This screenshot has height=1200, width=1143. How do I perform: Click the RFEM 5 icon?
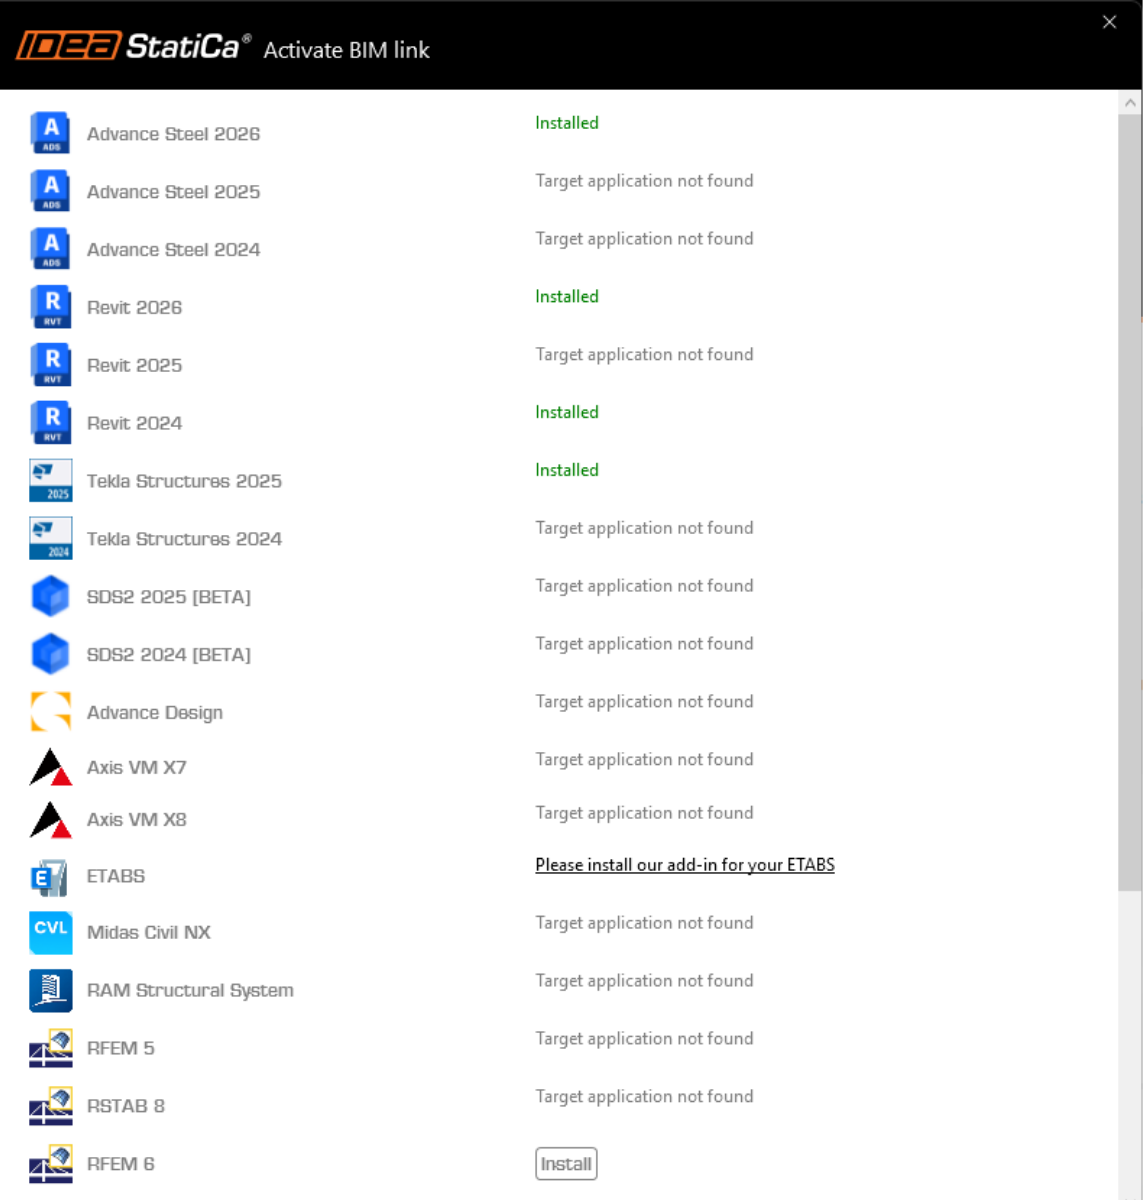(x=50, y=1048)
